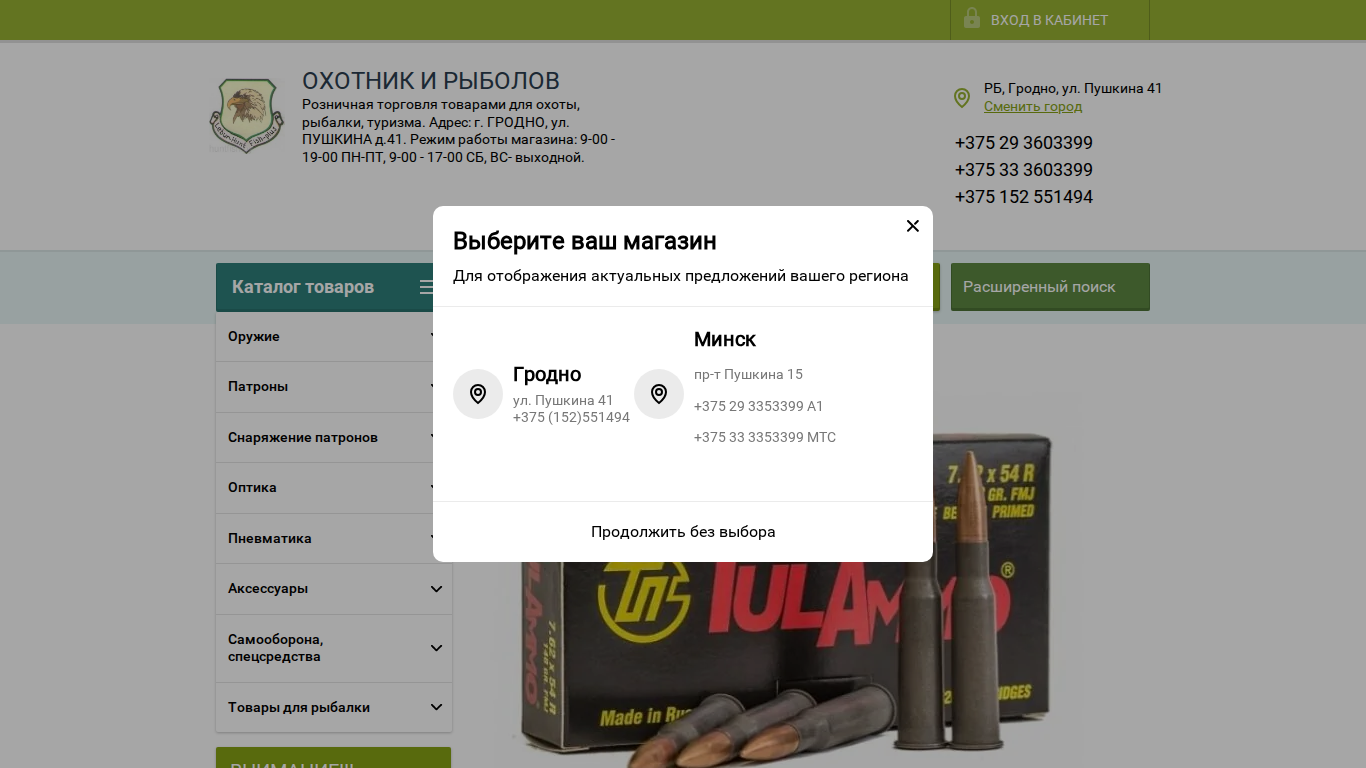The image size is (1366, 768).
Task: Click phone number +375 152 551494
Action: click(x=1024, y=197)
